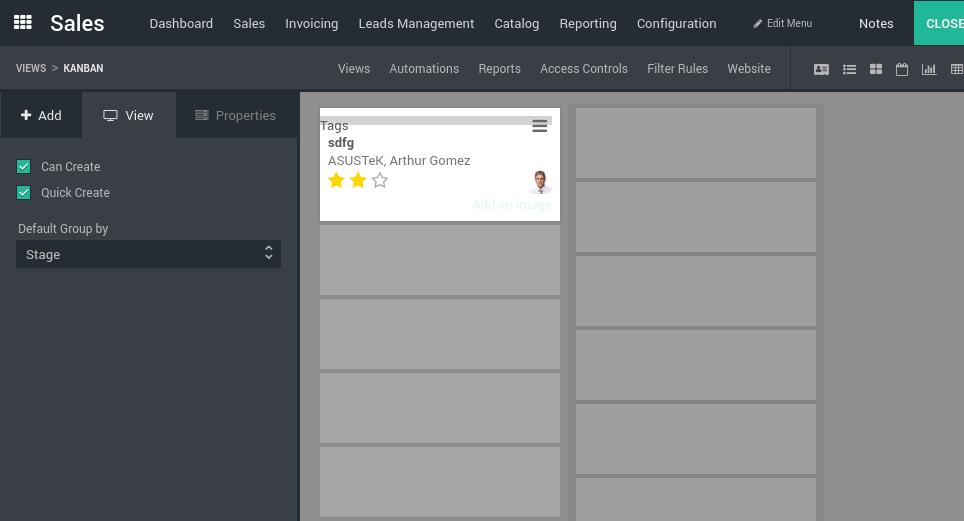Open the Filter Rules section
Viewport: 964px width, 521px height.
tap(678, 69)
